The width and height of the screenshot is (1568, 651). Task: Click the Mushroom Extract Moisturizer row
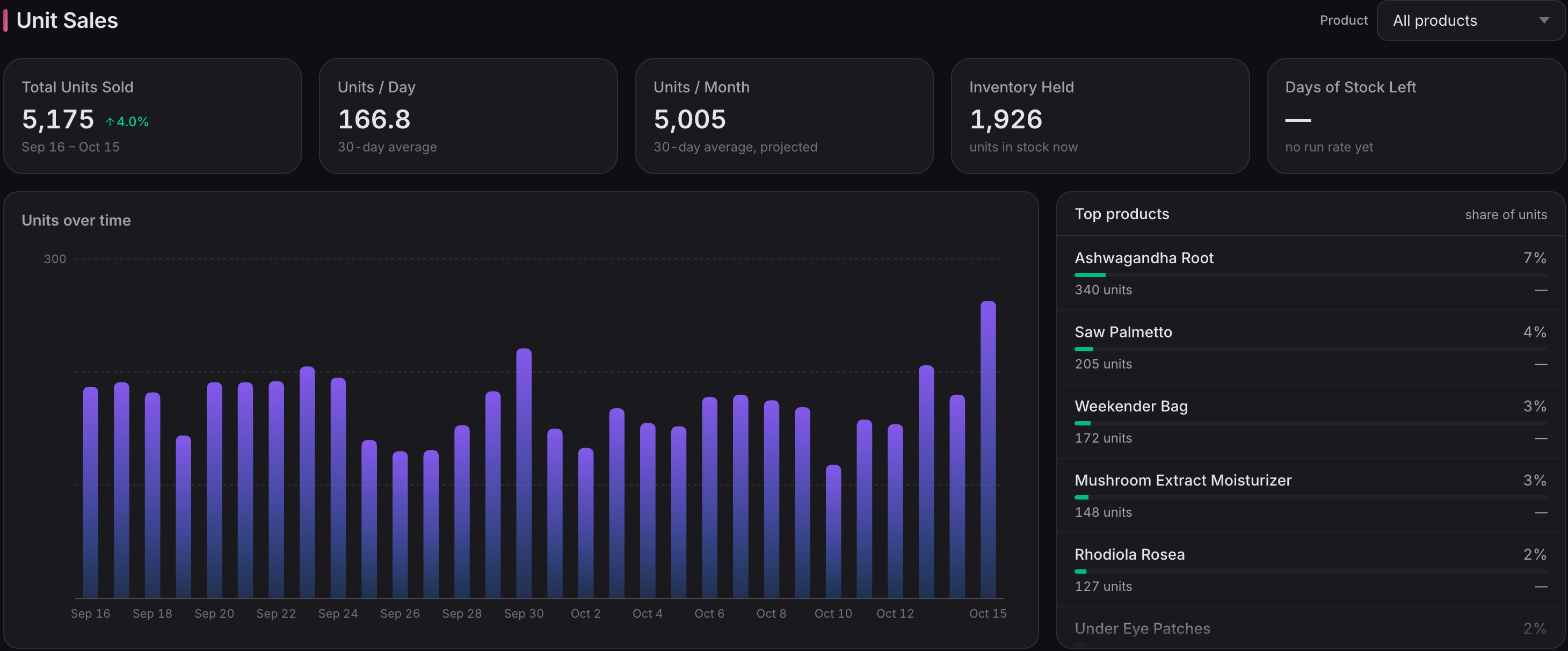(1311, 495)
